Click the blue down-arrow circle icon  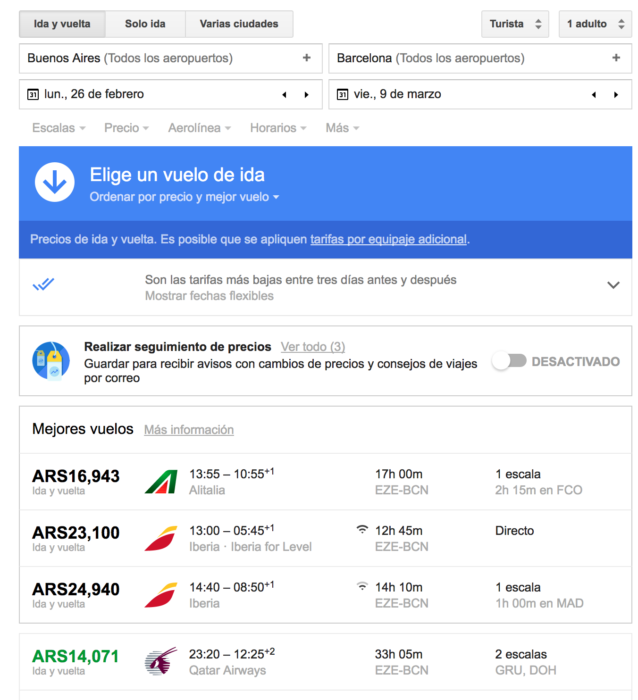(55, 181)
